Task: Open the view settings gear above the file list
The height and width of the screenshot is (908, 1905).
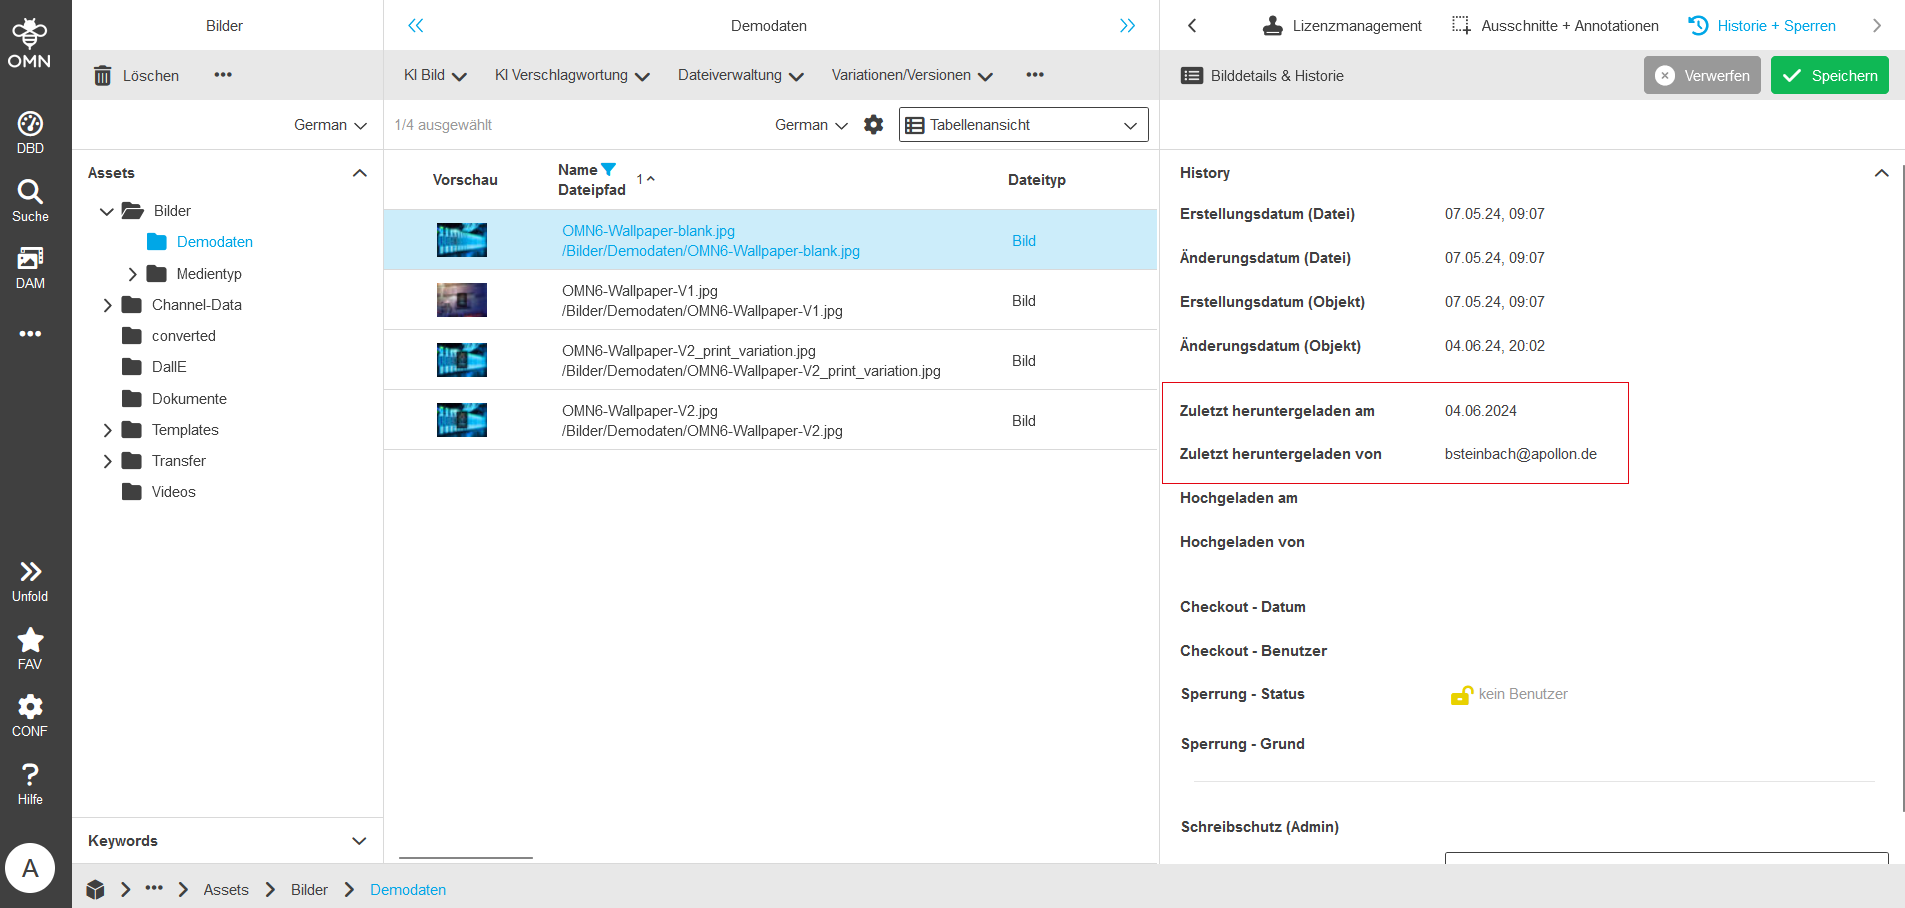Action: (x=873, y=124)
